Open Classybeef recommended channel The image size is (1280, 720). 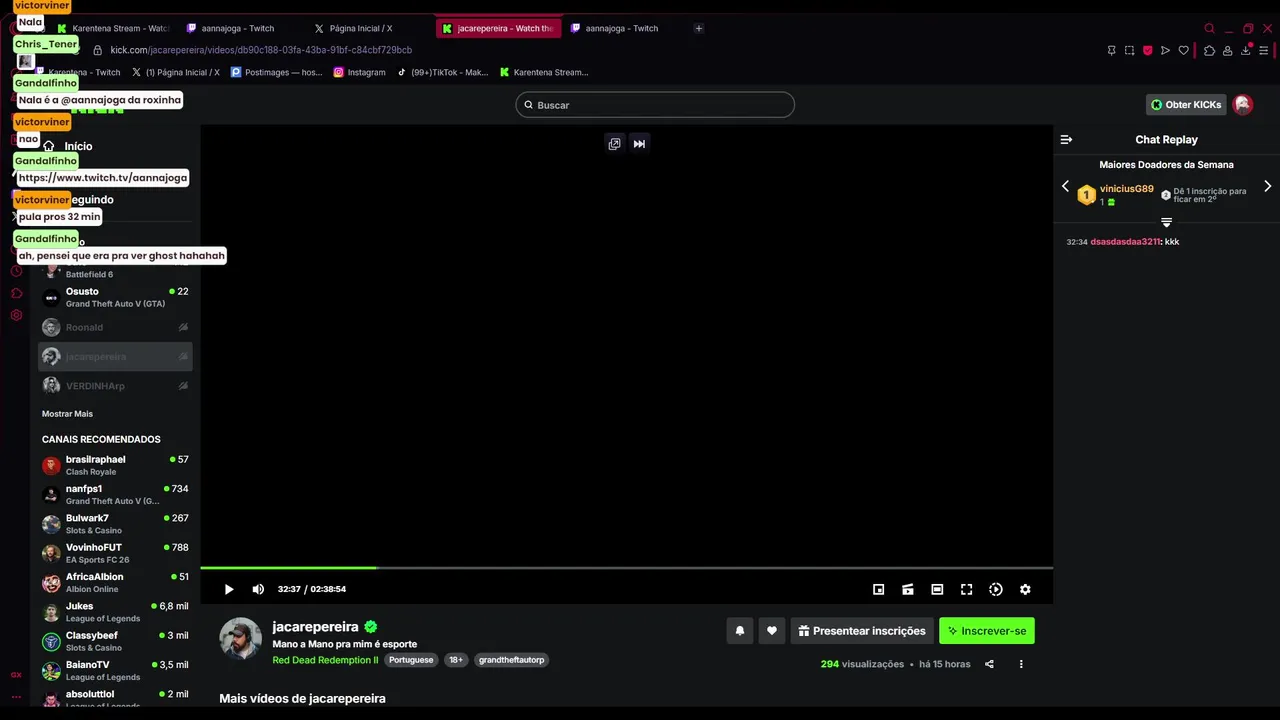(115, 641)
